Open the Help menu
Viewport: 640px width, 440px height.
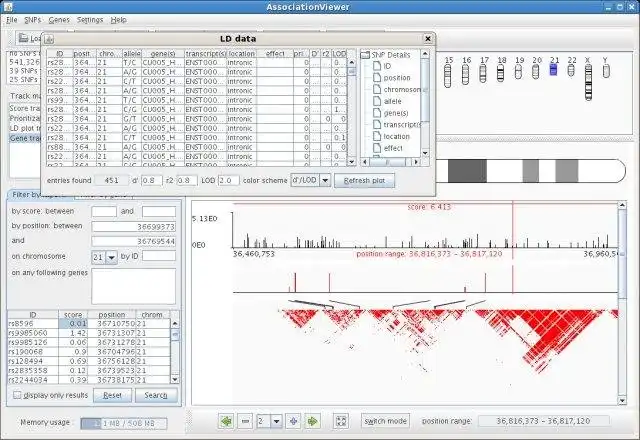(x=118, y=20)
